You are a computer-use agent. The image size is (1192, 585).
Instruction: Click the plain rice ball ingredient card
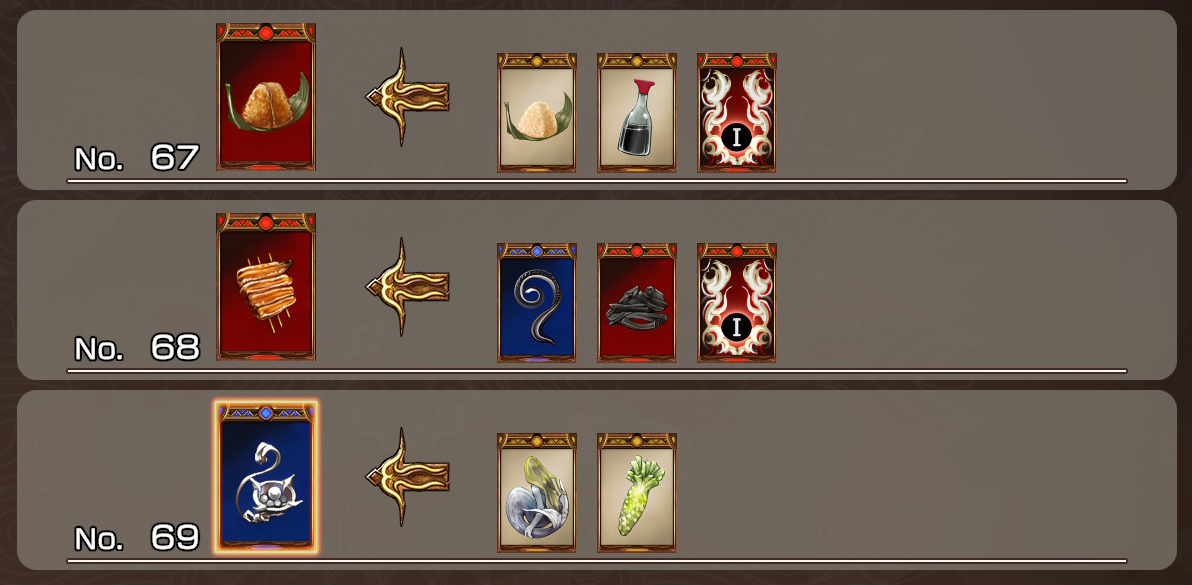[537, 112]
